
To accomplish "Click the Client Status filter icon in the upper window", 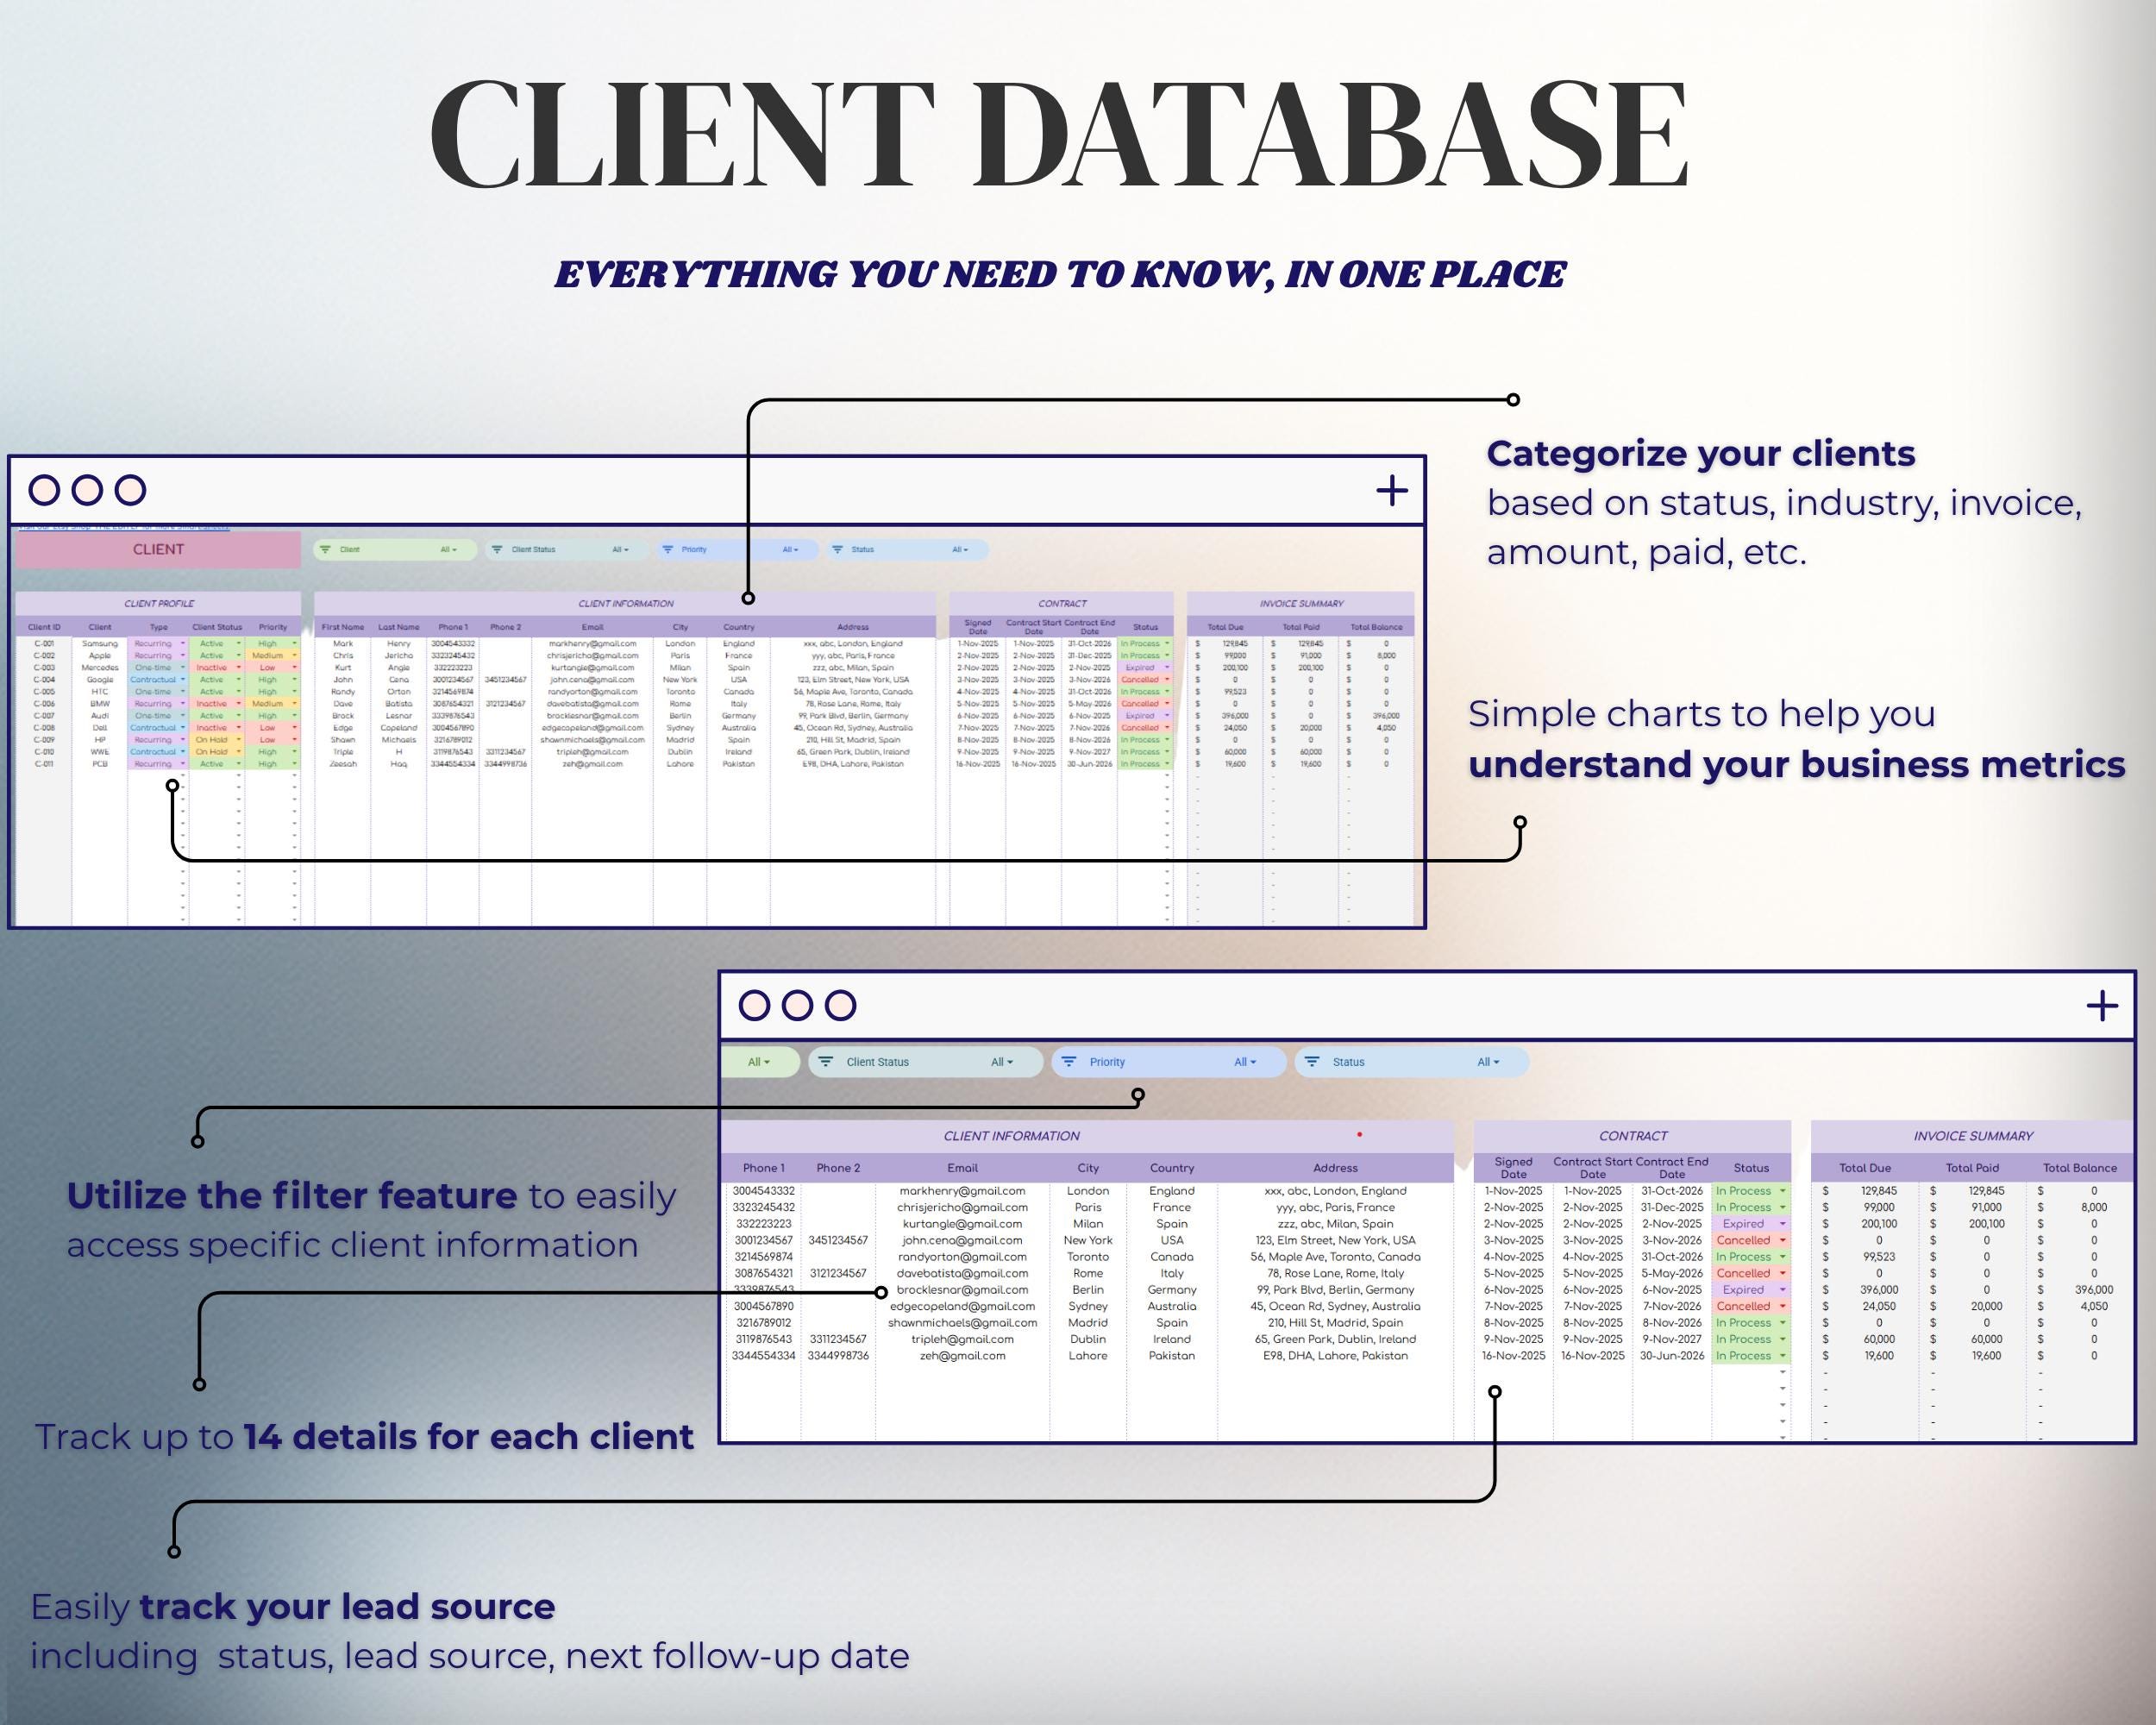I will pyautogui.click(x=497, y=549).
